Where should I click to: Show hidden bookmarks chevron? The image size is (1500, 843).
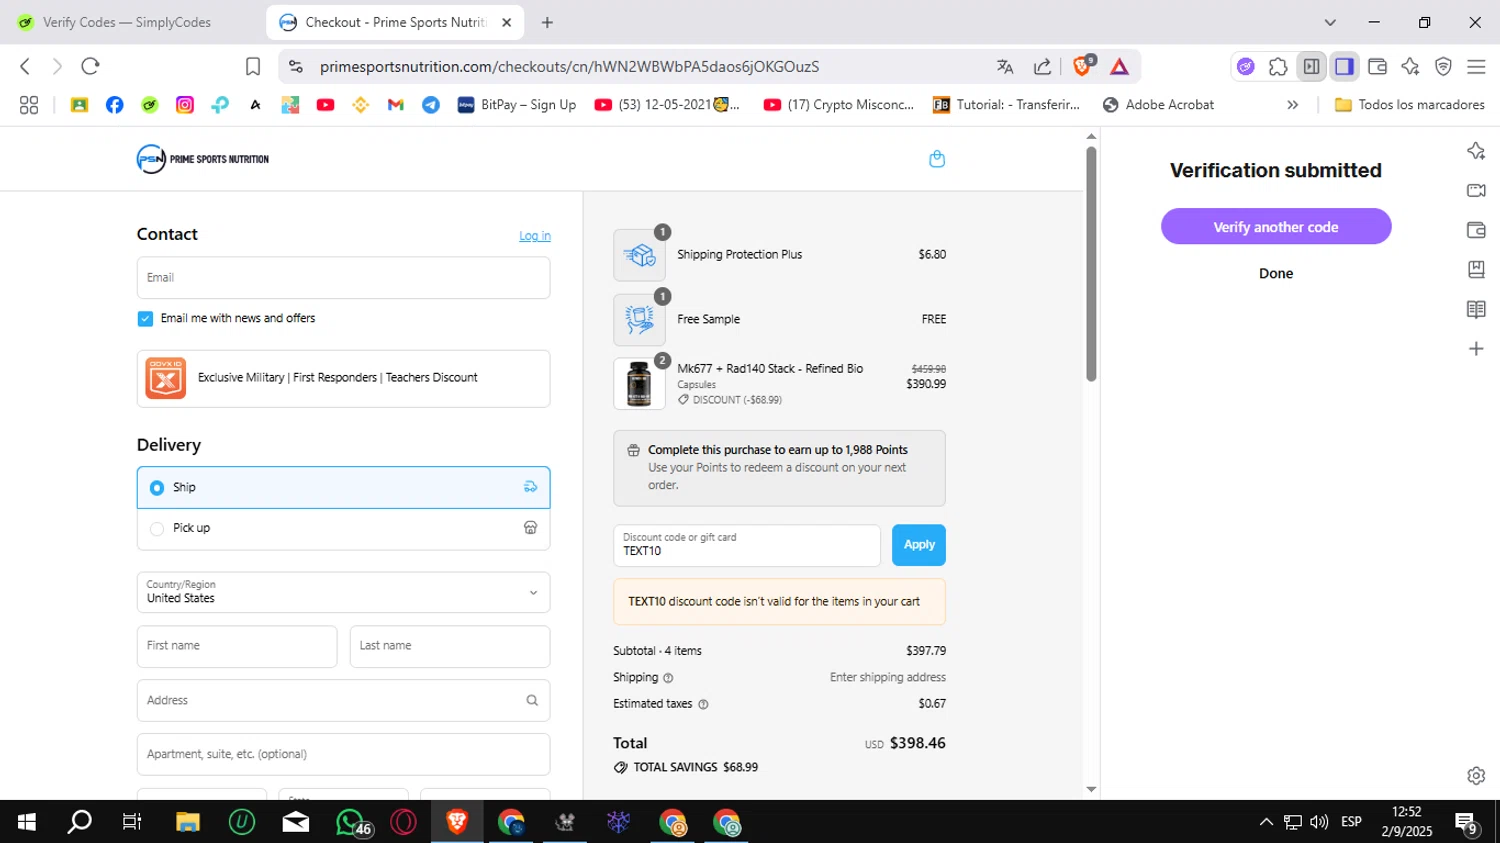[1293, 105]
